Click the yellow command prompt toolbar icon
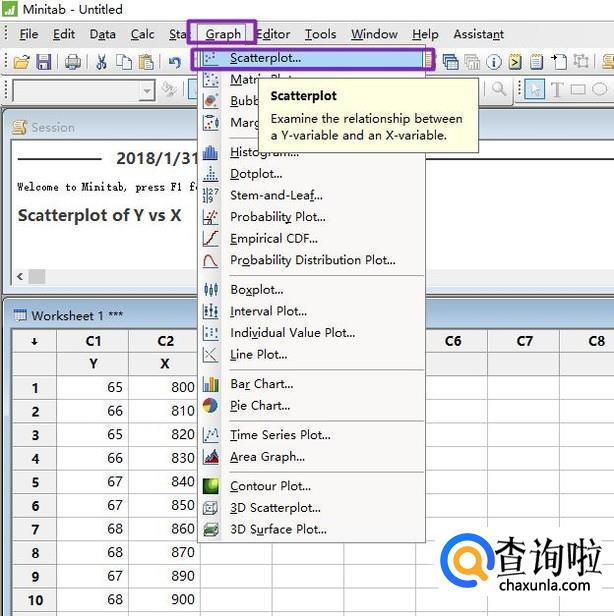Viewport: 614px width, 616px height. 515,62
